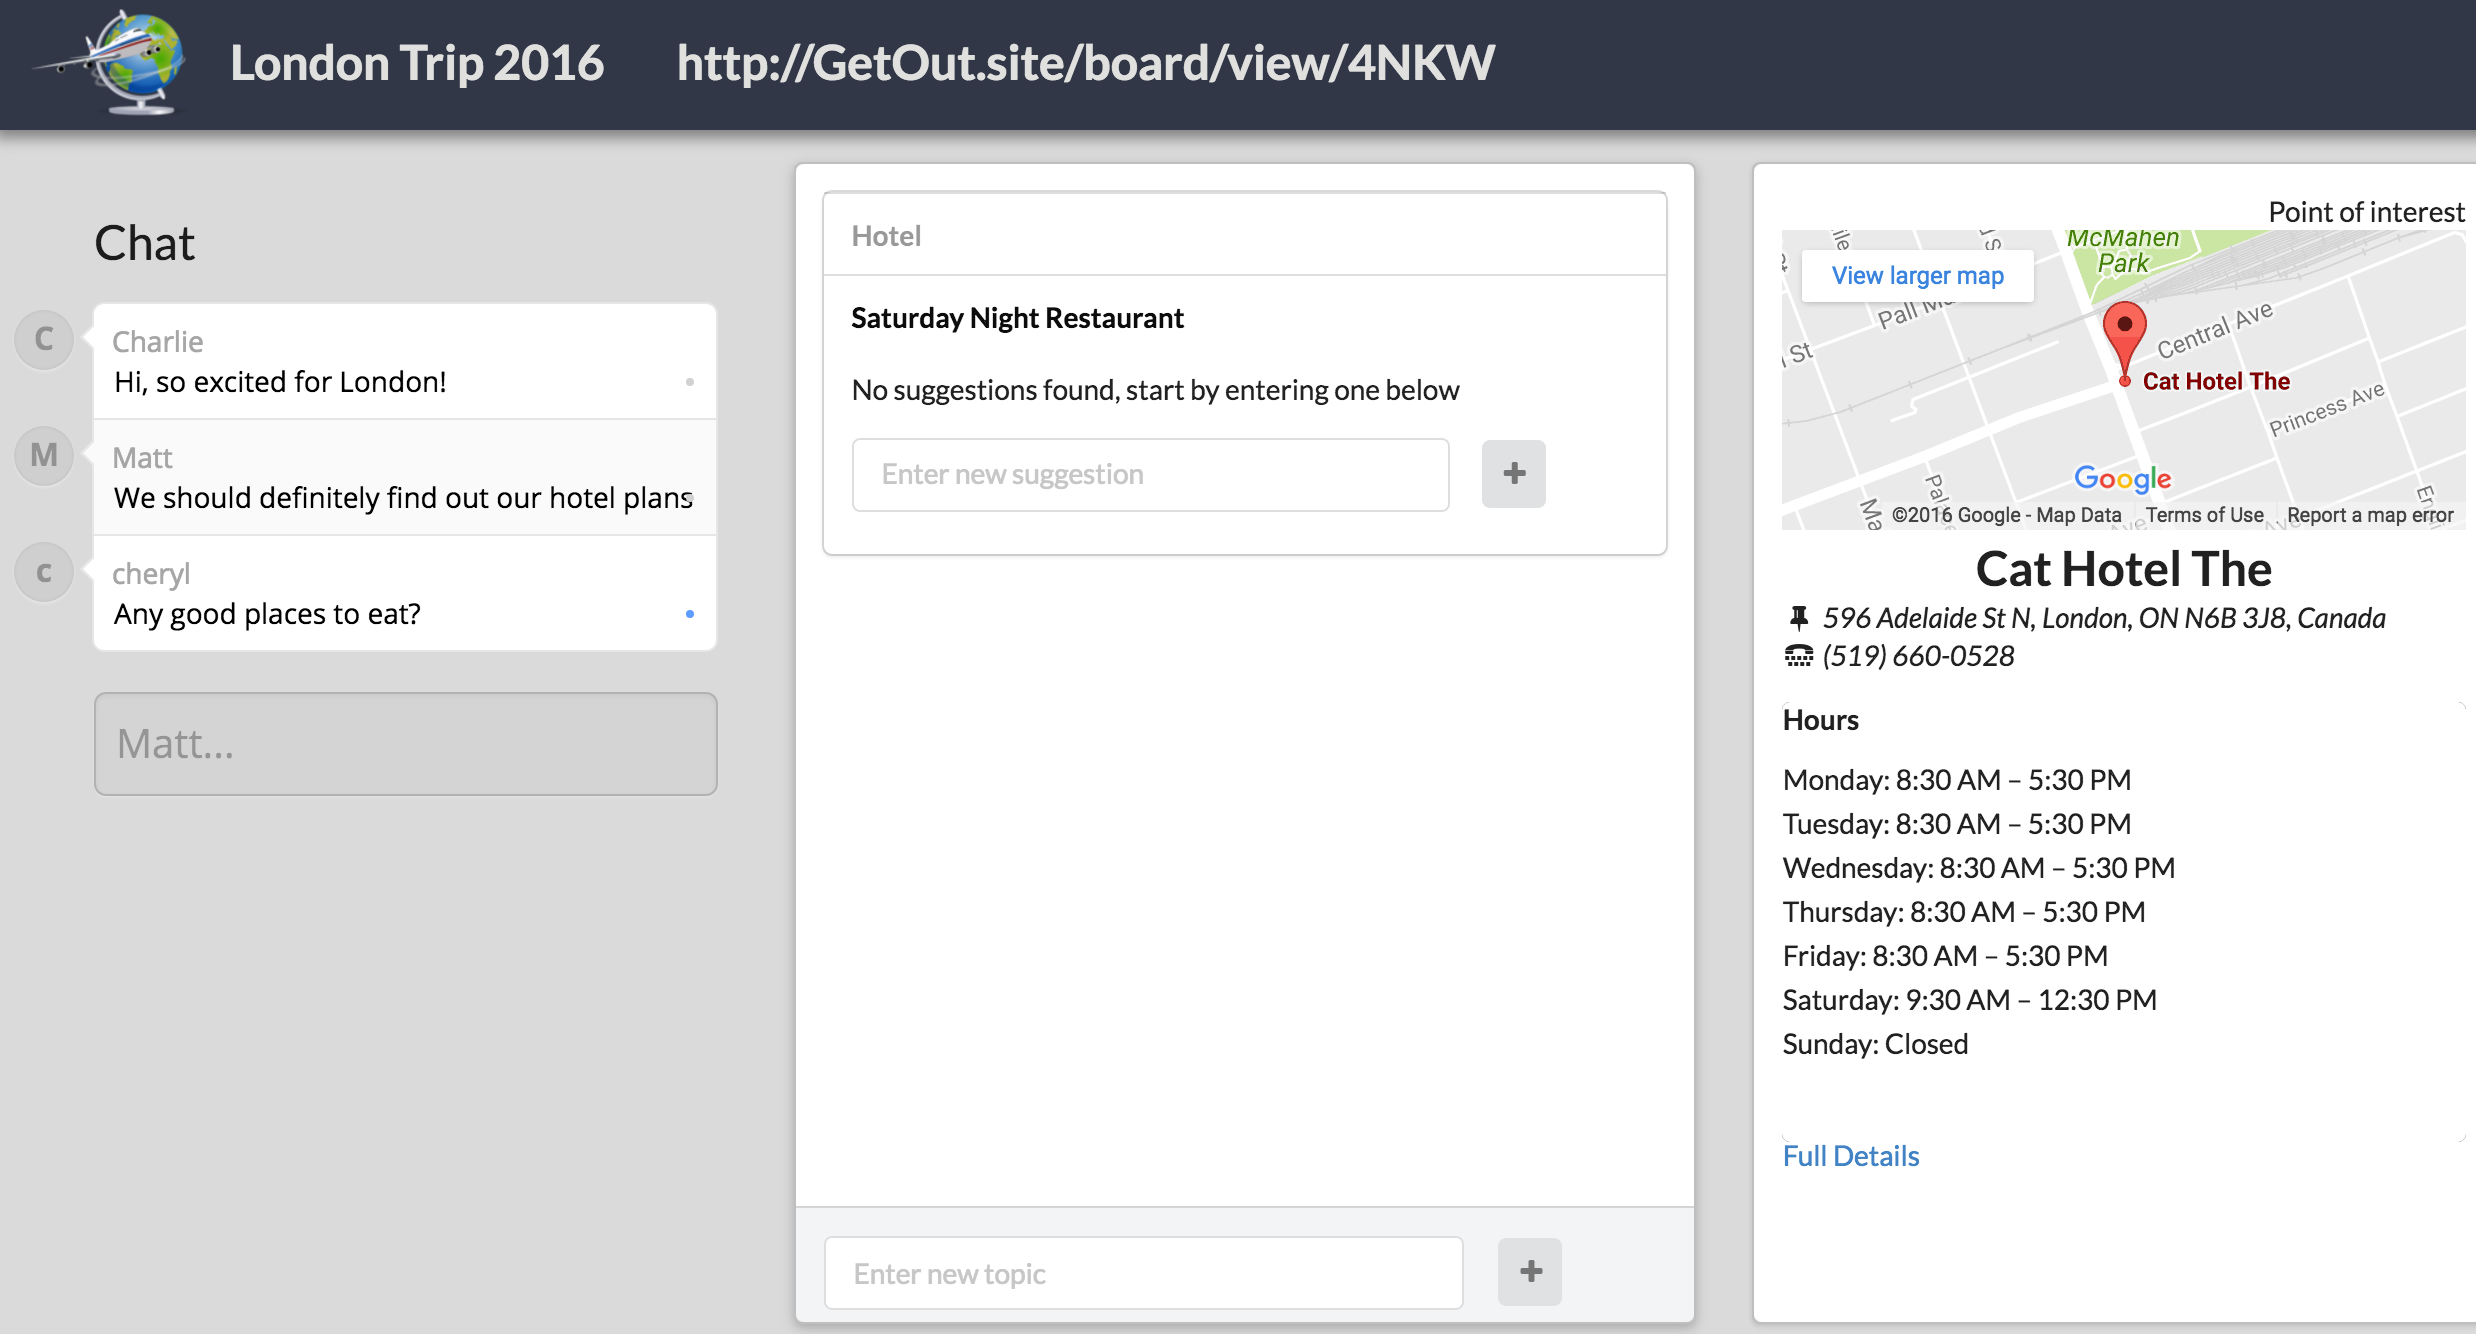Click the London Trip 2016 title

tap(417, 63)
